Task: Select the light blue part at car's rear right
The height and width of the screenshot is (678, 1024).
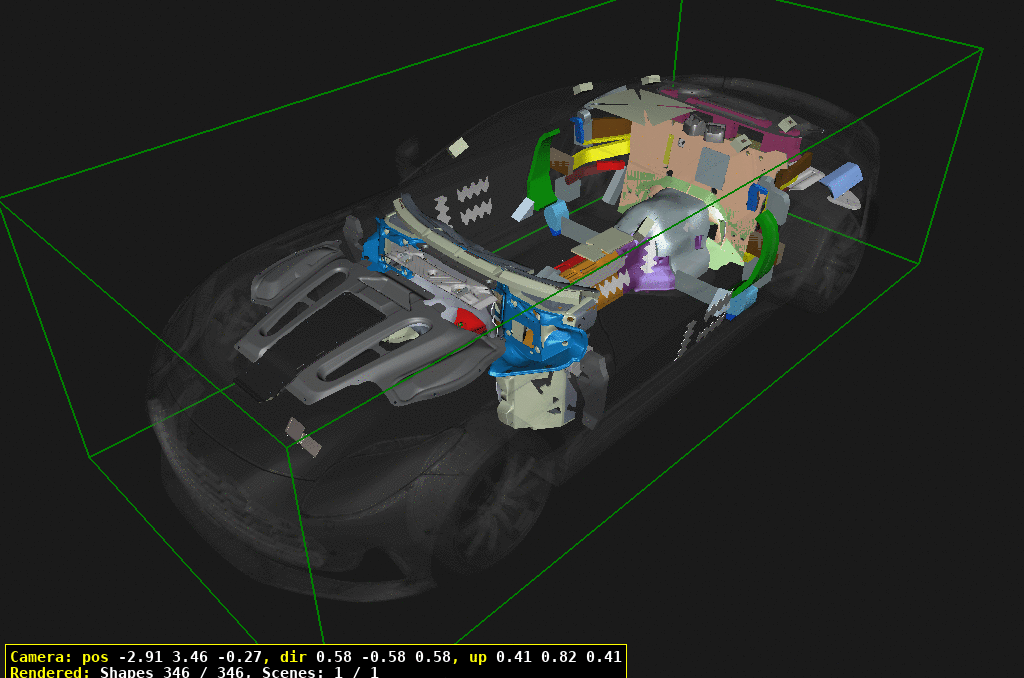Action: coord(842,178)
